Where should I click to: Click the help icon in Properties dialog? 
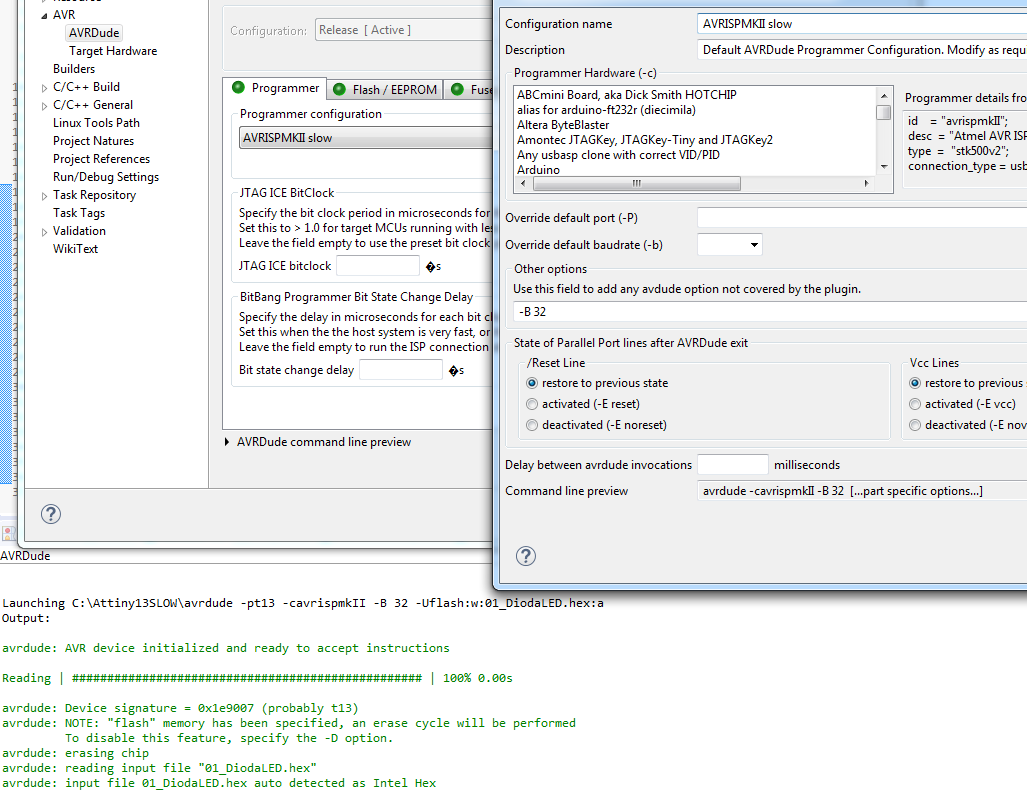pos(50,514)
